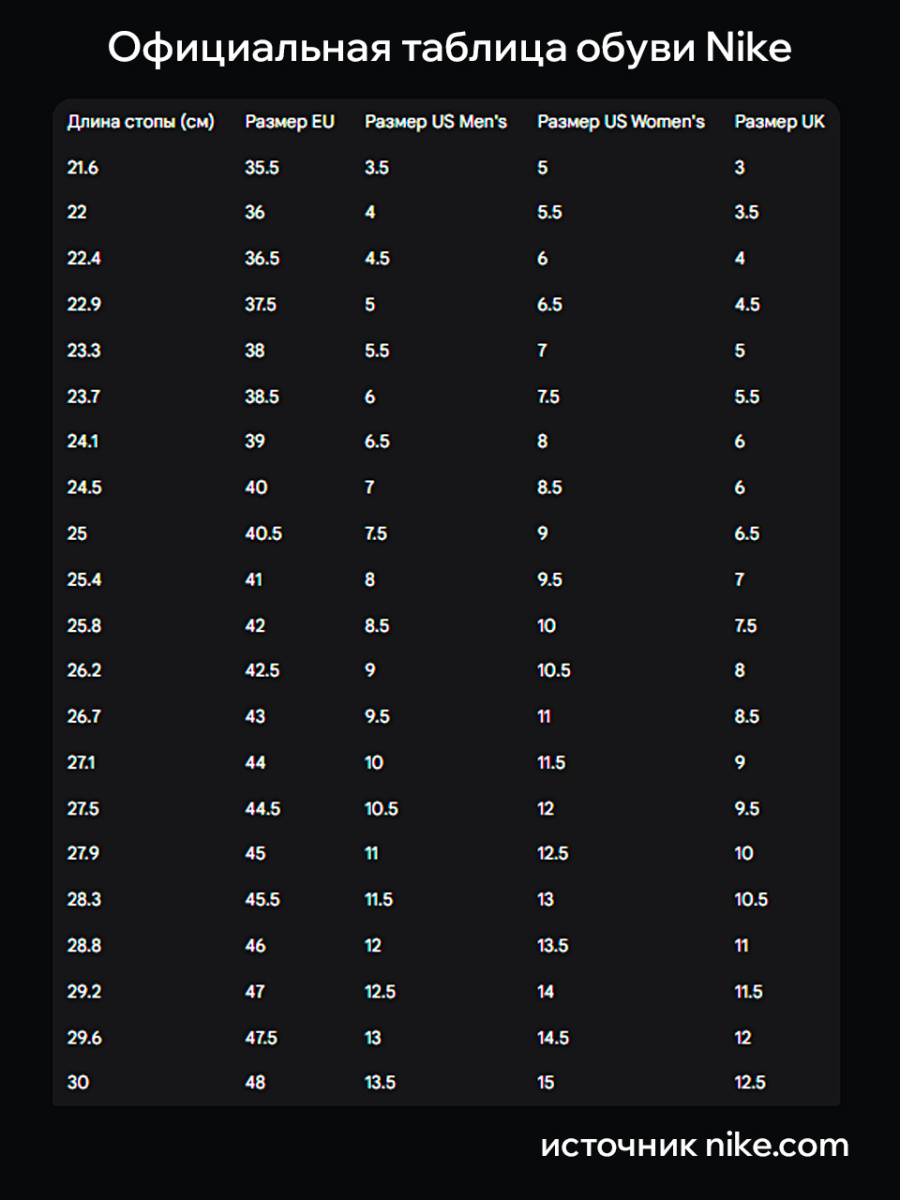
Task: Select the foot length 26.7 cell
Action: (x=84, y=717)
